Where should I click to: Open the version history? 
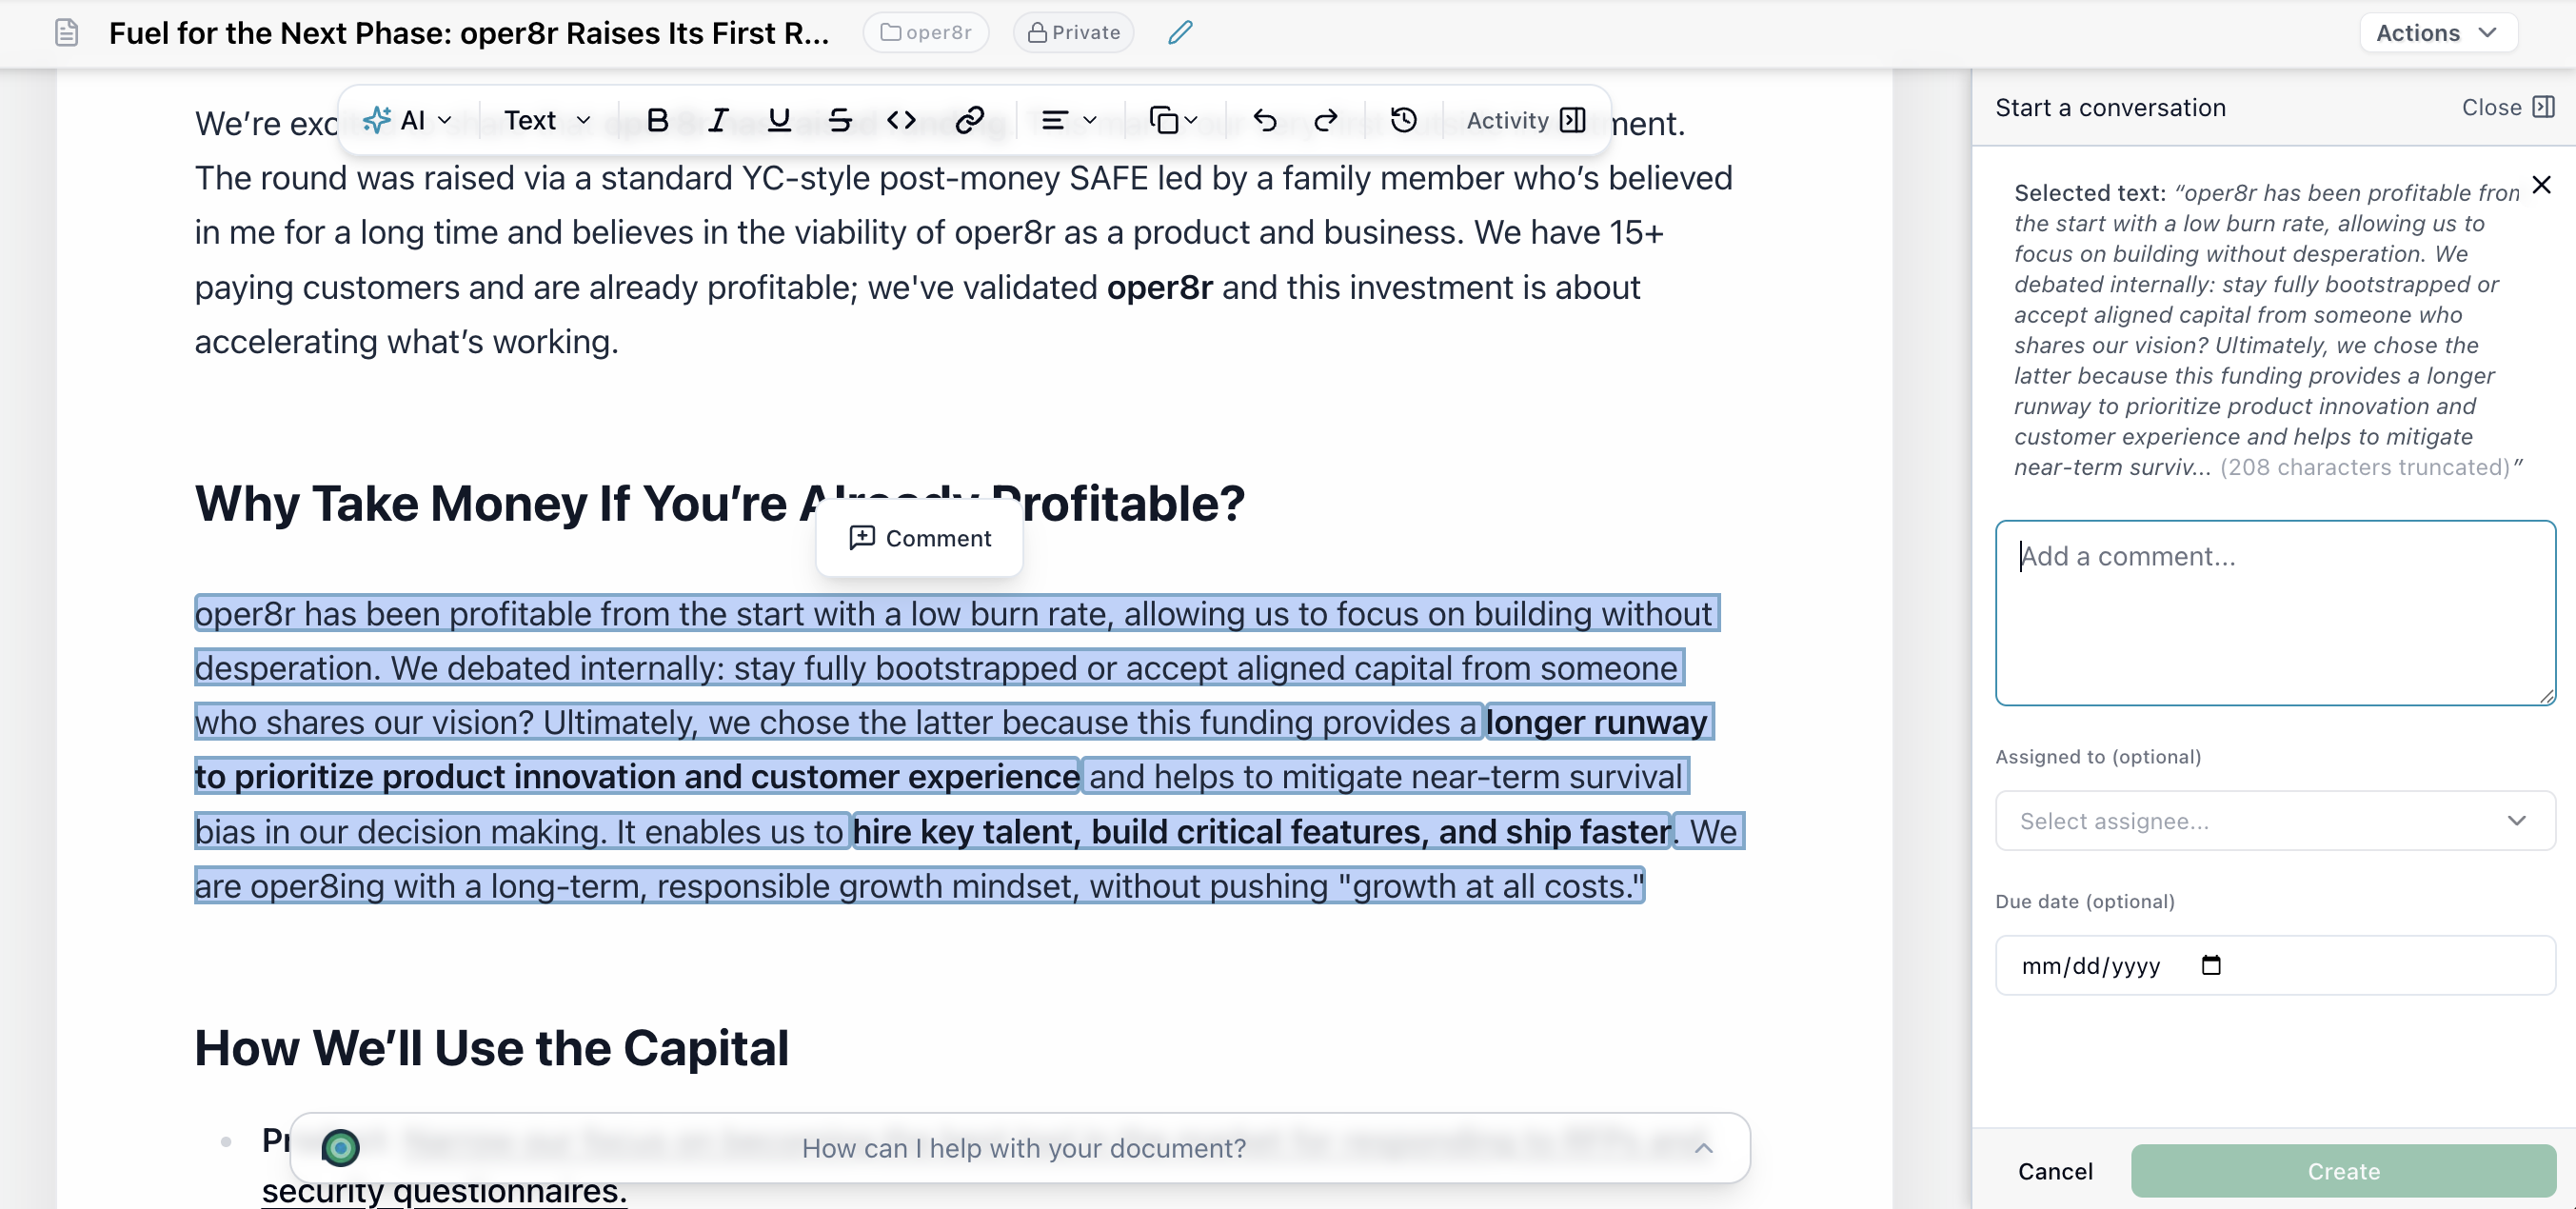(x=1403, y=120)
